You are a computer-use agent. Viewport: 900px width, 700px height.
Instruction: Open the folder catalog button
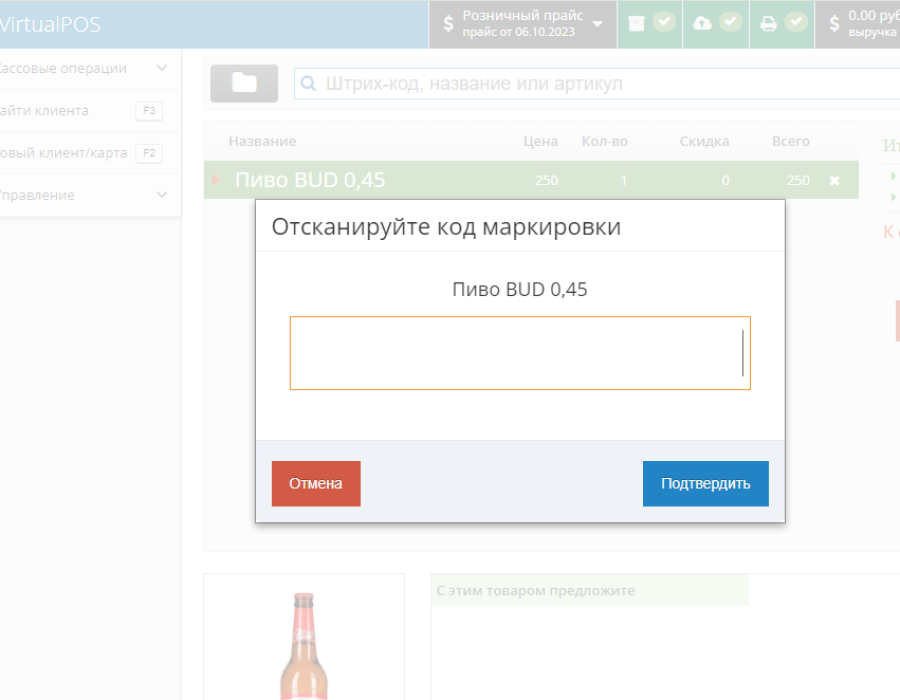pos(244,83)
